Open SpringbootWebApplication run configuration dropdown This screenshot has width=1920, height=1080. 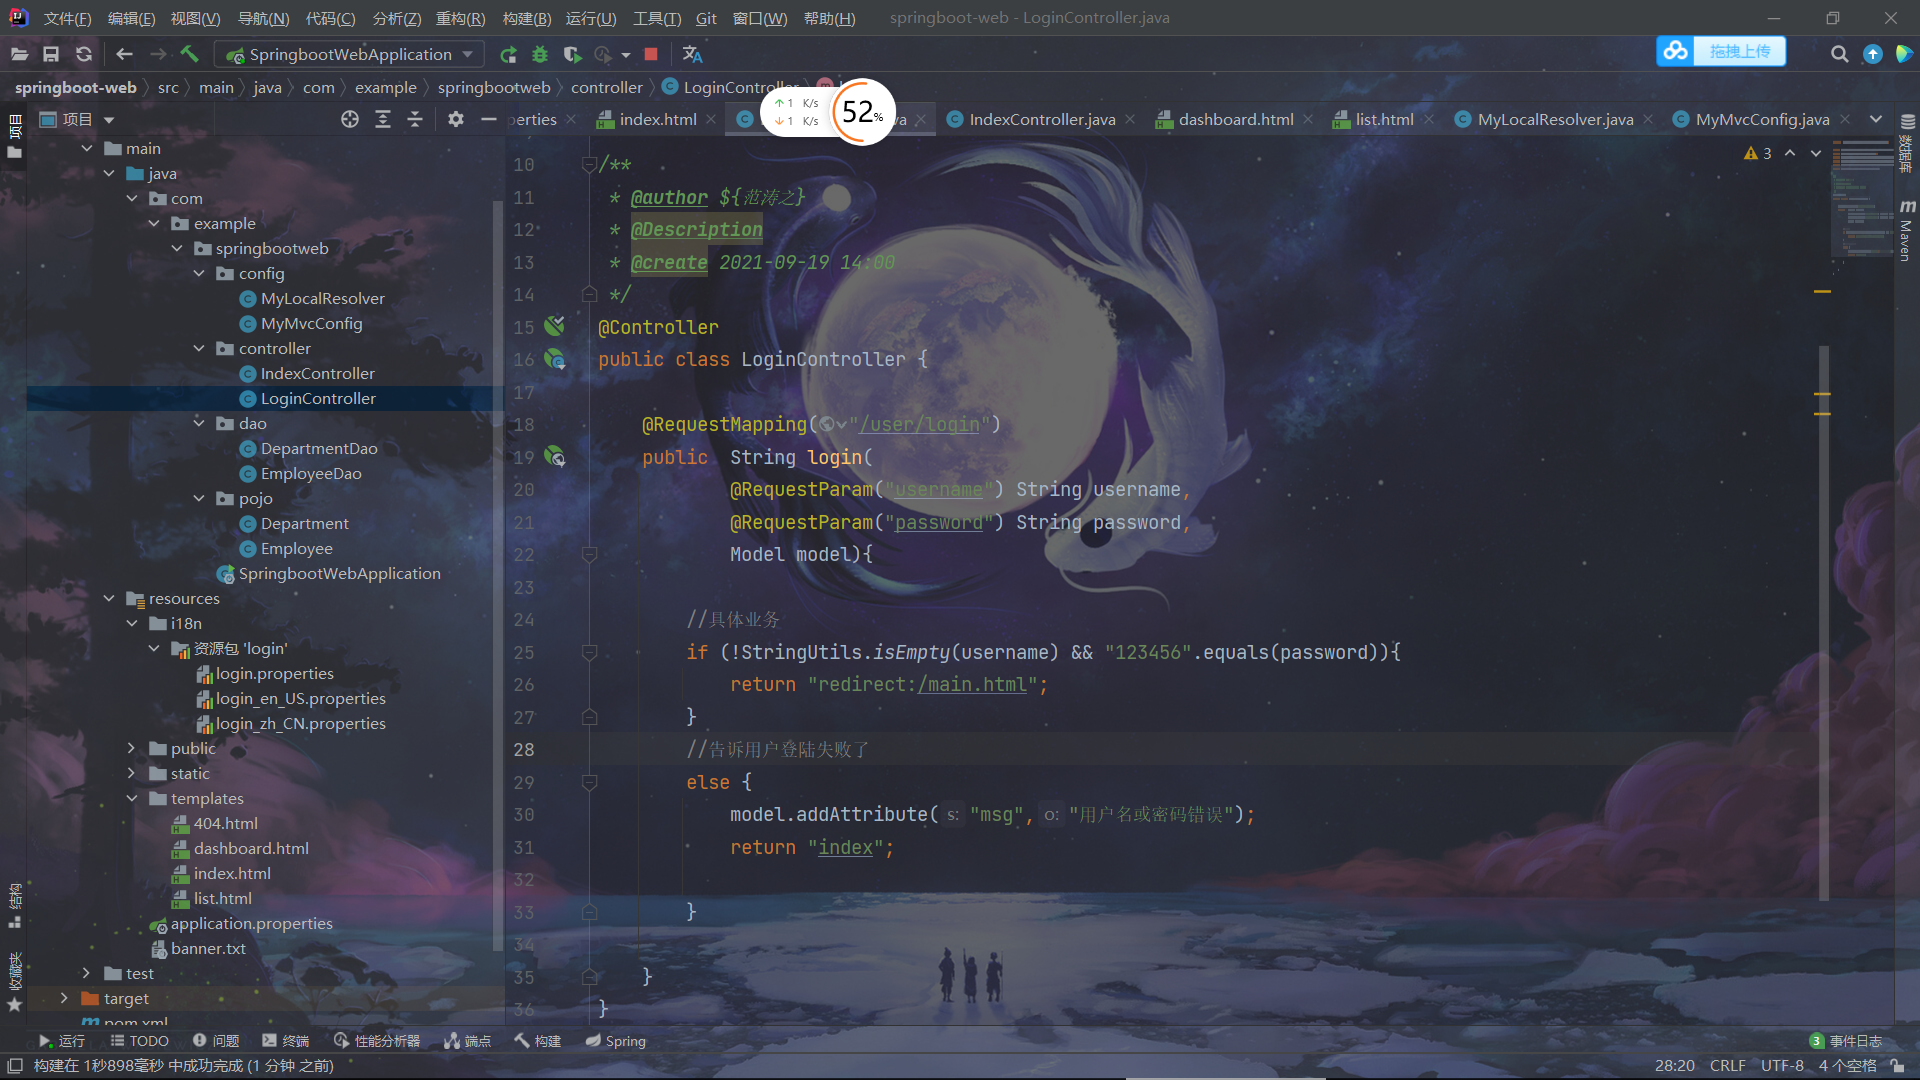(350, 54)
